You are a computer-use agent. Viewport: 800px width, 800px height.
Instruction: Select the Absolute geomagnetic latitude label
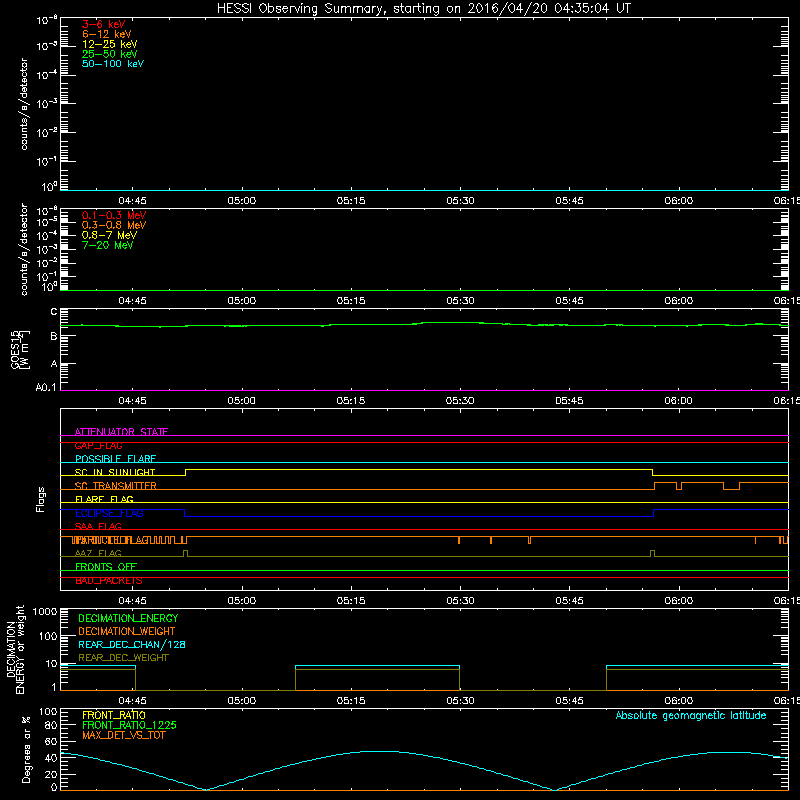tap(691, 716)
